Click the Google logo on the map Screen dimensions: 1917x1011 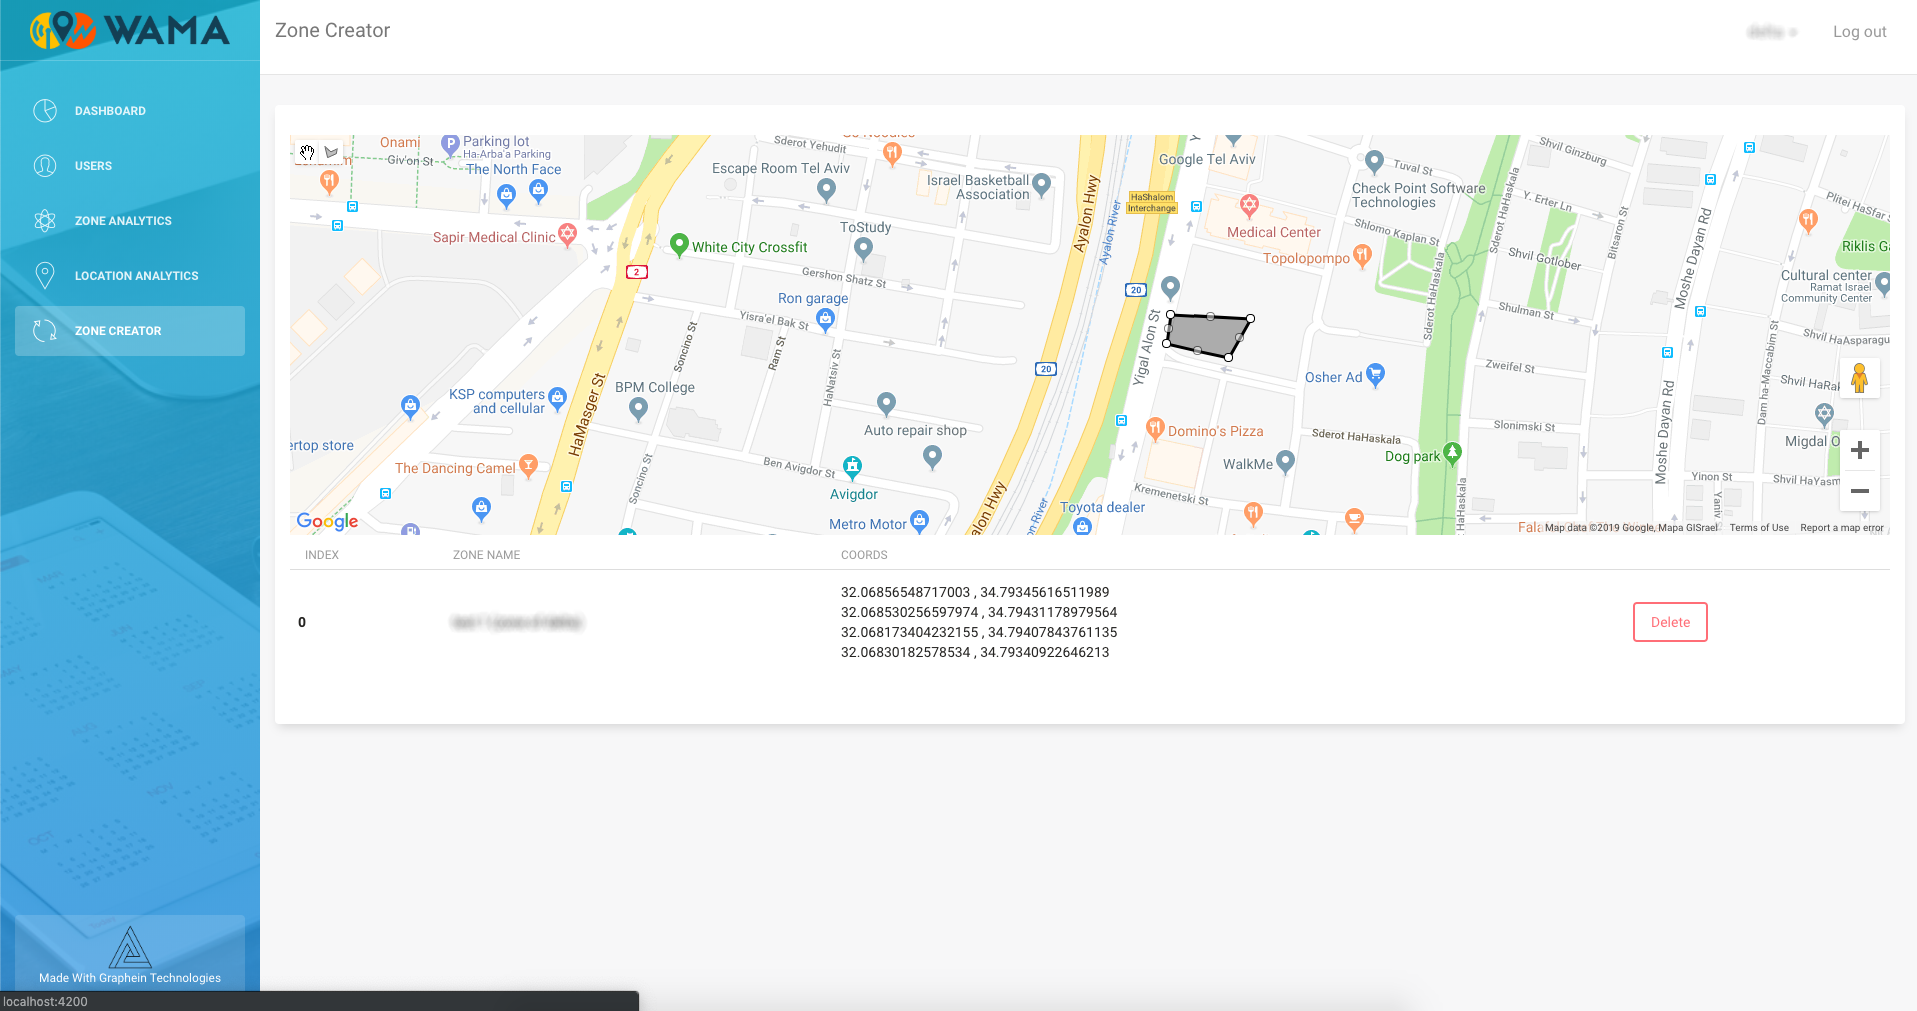pos(327,521)
